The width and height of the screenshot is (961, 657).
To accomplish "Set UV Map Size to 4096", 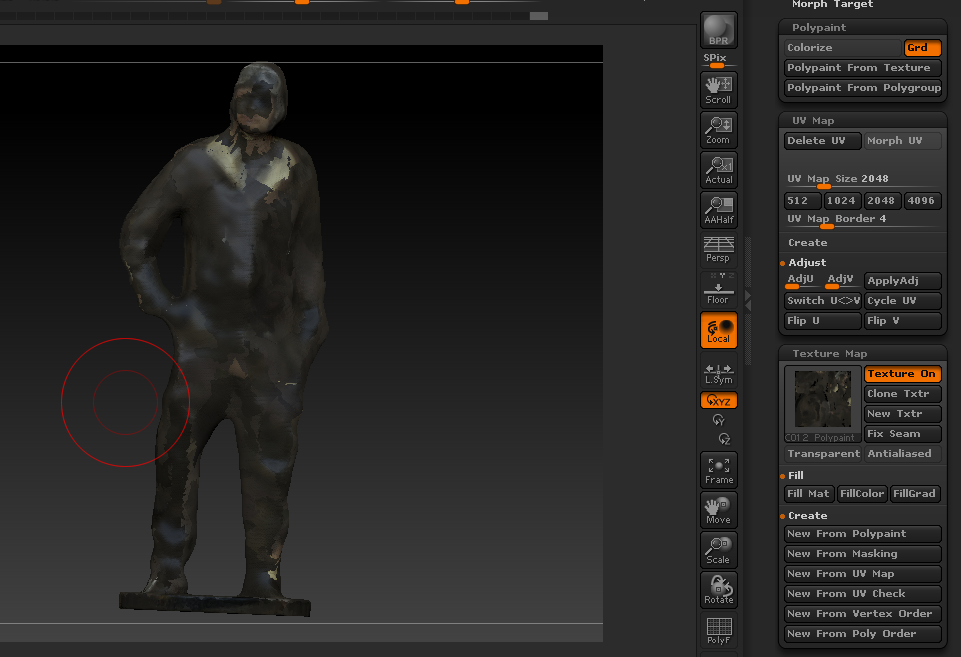I will [x=921, y=200].
